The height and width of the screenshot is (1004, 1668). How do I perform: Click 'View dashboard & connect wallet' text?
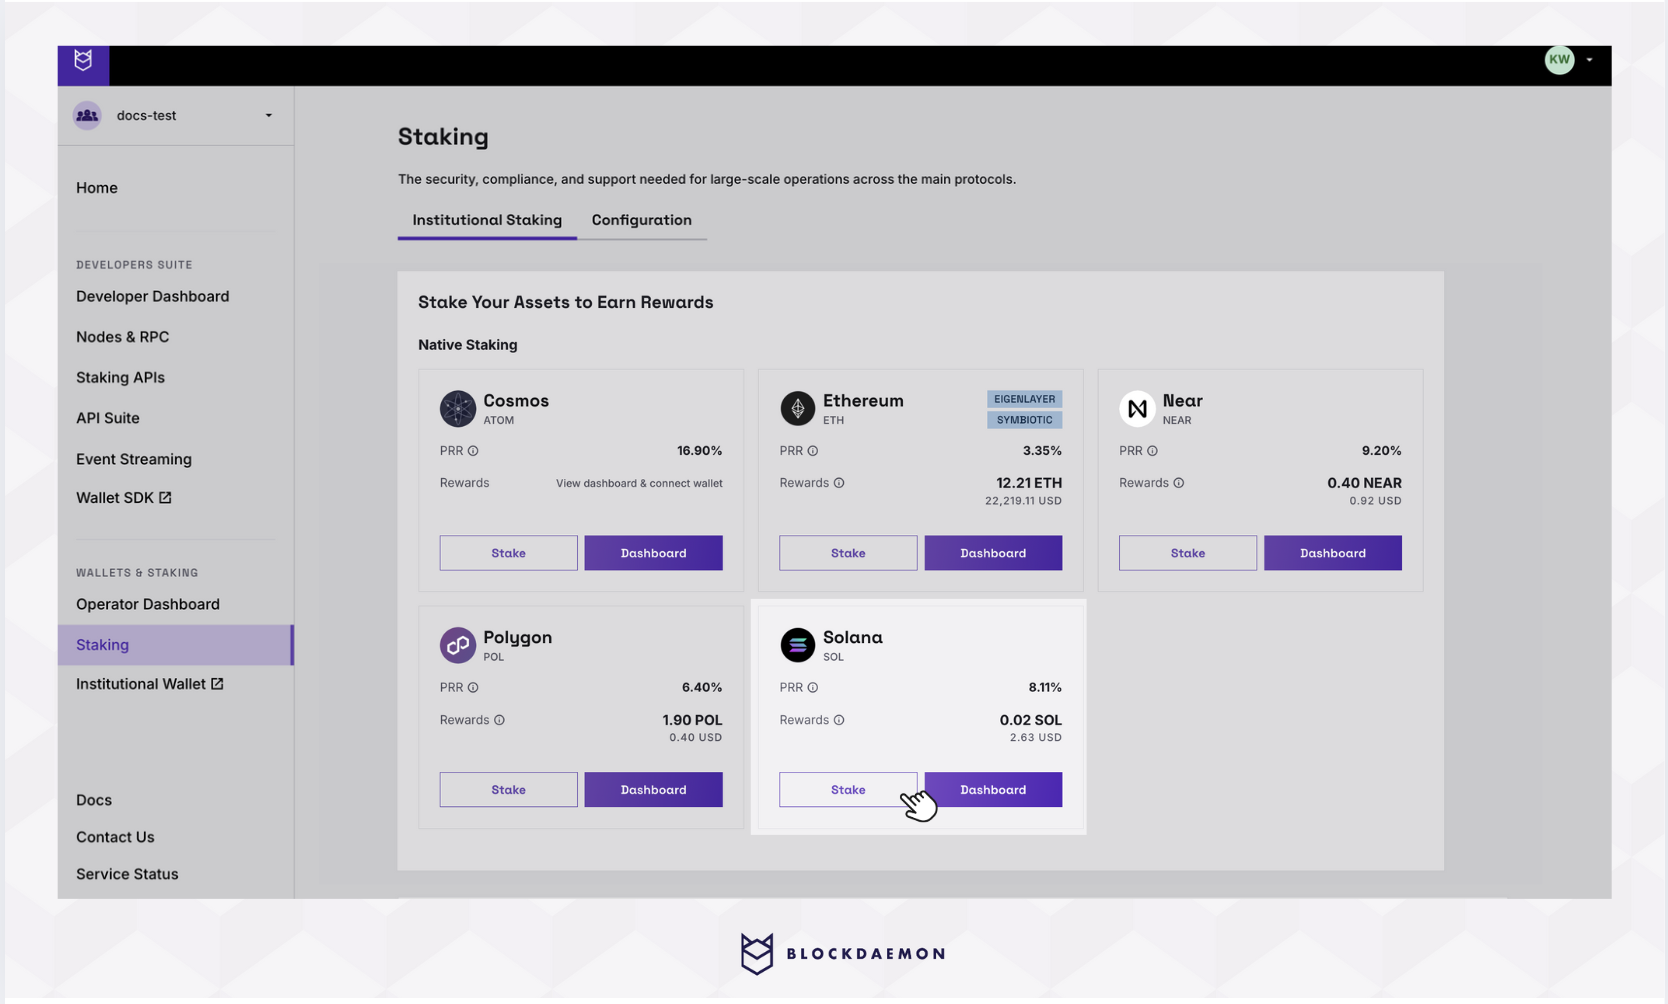639,483
